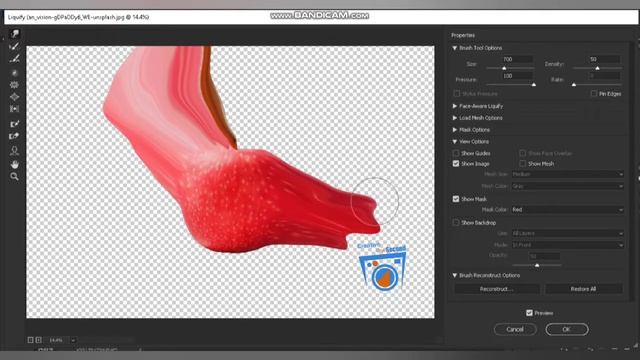Click the Reconstruct... button
Image resolution: width=640 pixels, height=360 pixels.
coord(497,289)
